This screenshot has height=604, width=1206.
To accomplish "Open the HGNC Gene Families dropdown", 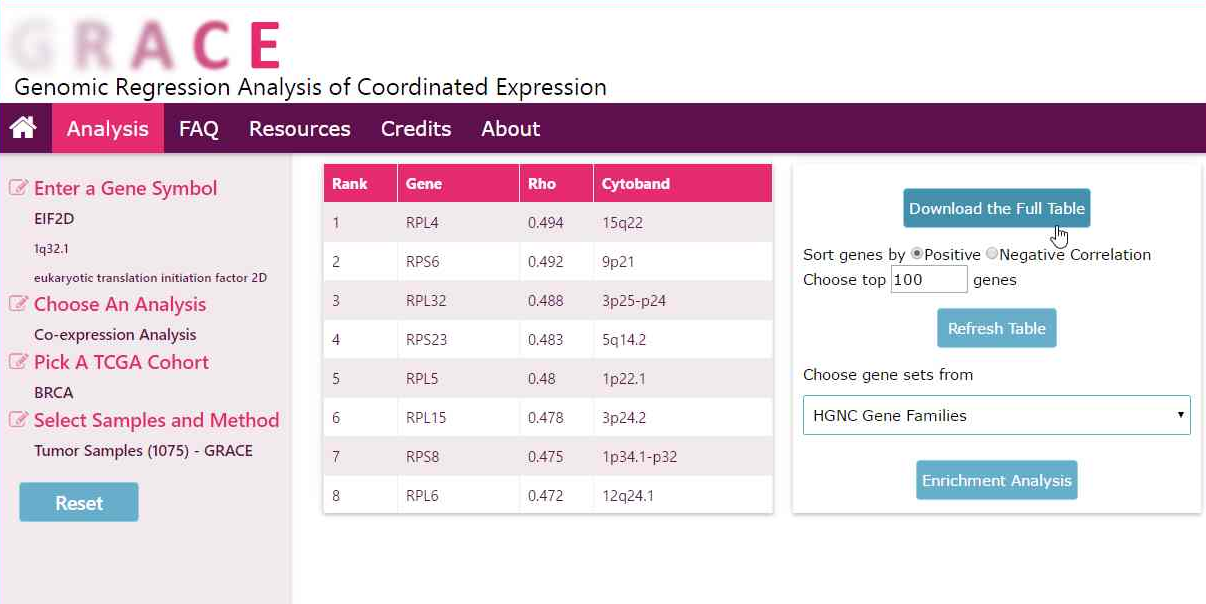I will click(996, 415).
